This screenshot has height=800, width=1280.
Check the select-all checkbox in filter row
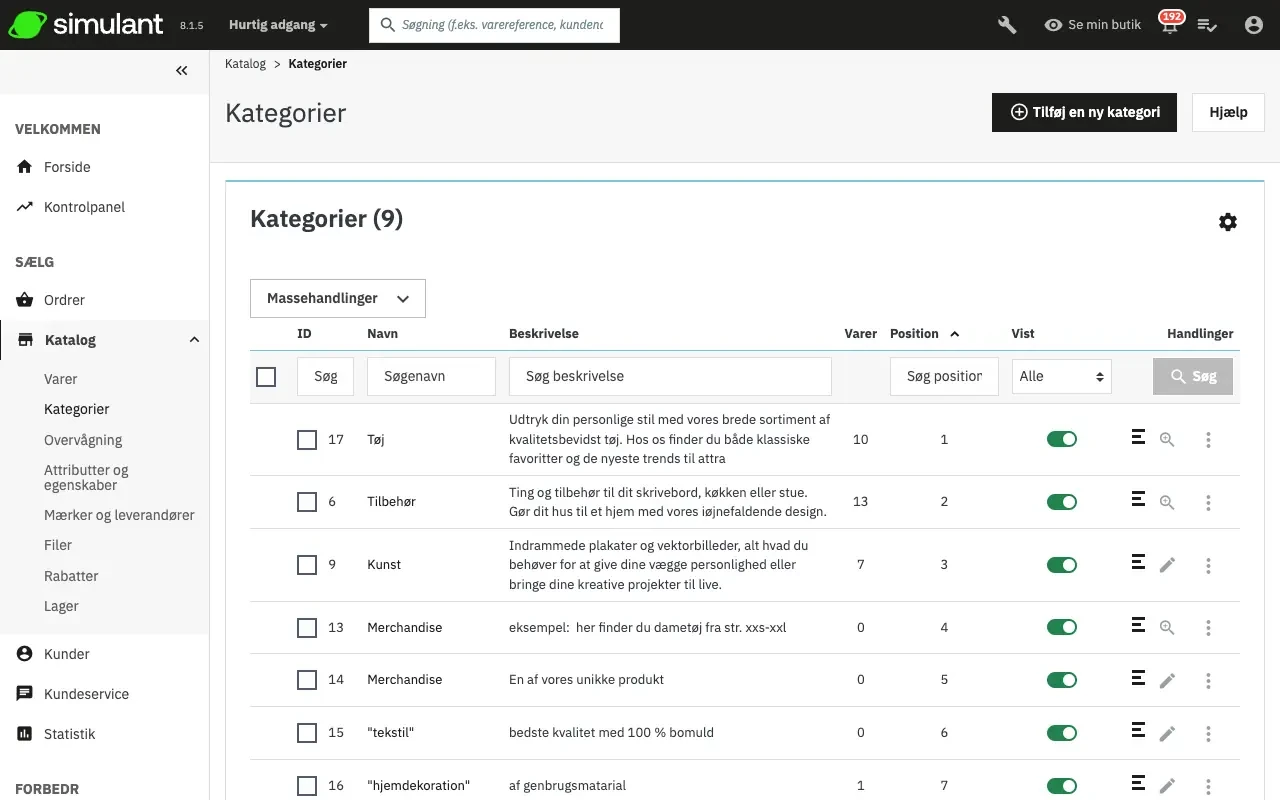(x=266, y=377)
